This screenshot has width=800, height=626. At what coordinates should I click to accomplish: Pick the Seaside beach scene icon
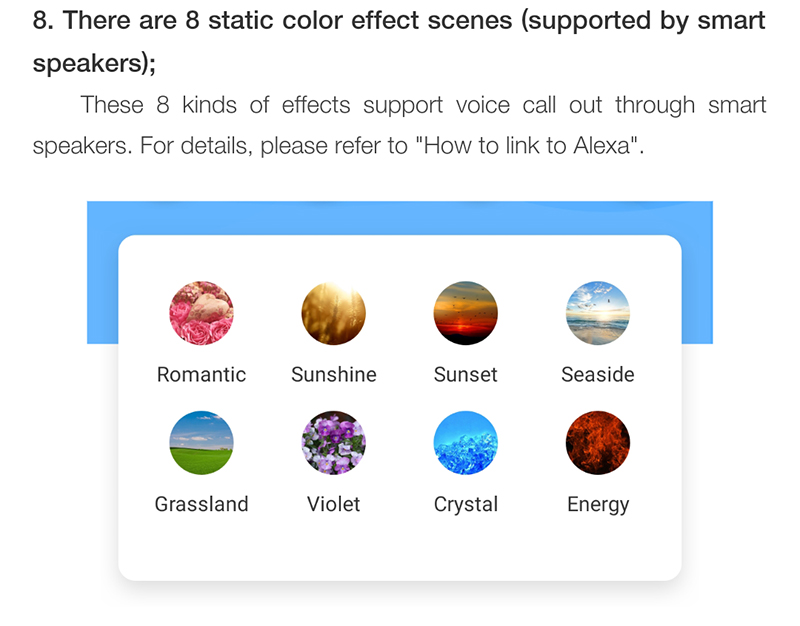(x=598, y=313)
